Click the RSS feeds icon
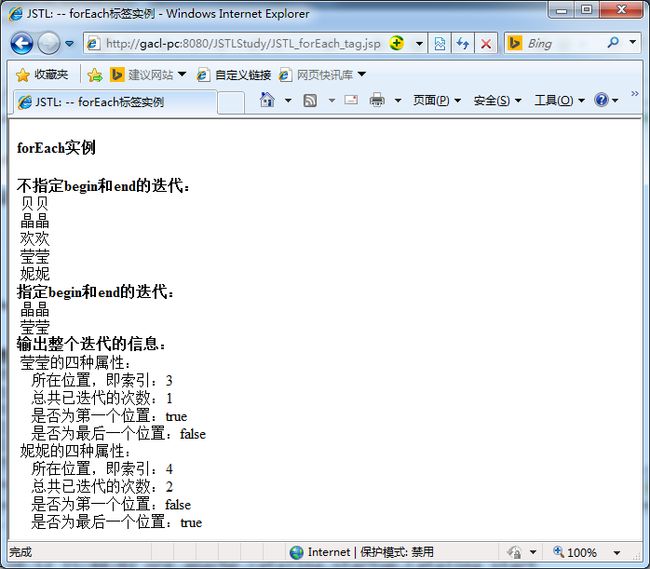This screenshot has height=569, width=650. click(x=310, y=100)
